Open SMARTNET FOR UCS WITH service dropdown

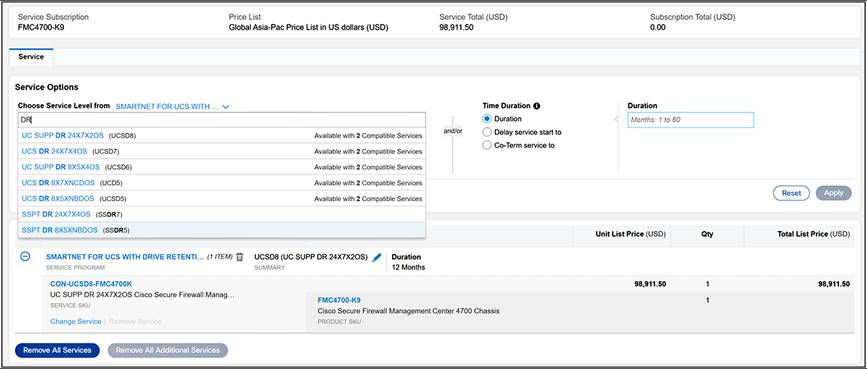(173, 106)
